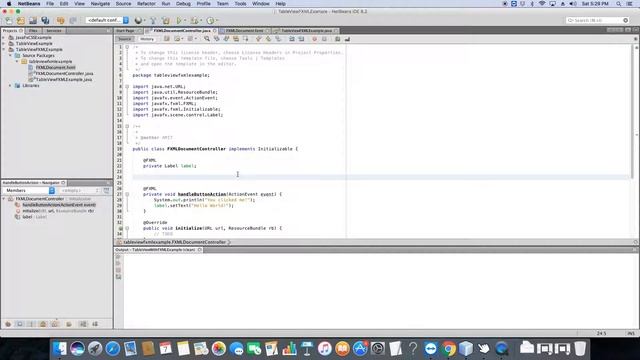Open the Navigate menu

(100, 4)
